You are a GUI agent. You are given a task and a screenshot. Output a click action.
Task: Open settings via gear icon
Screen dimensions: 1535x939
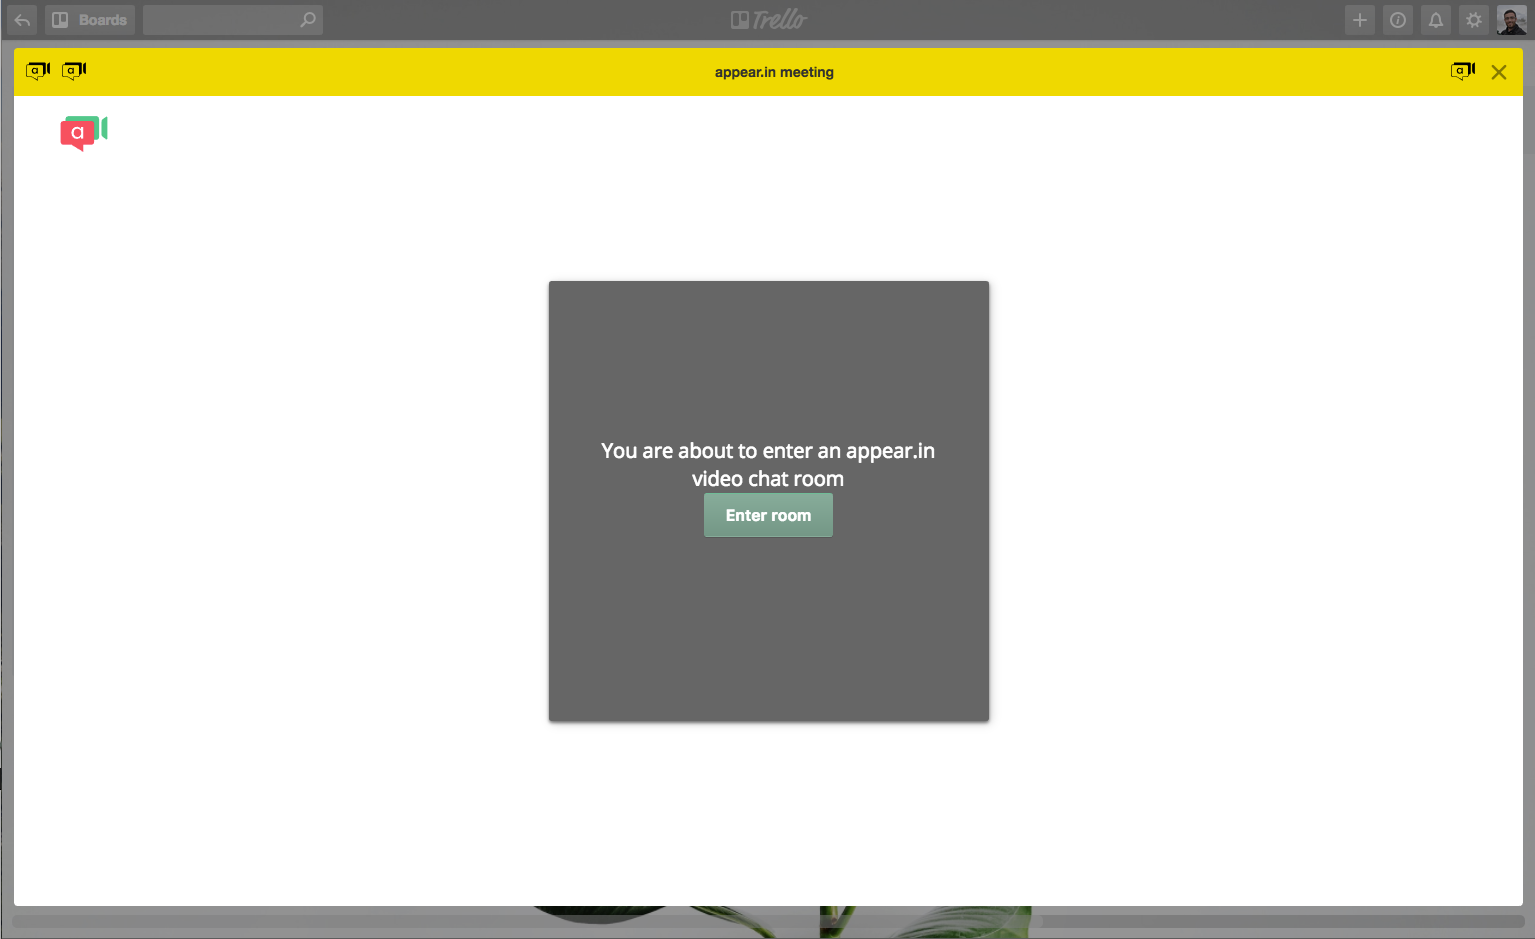[1474, 20]
